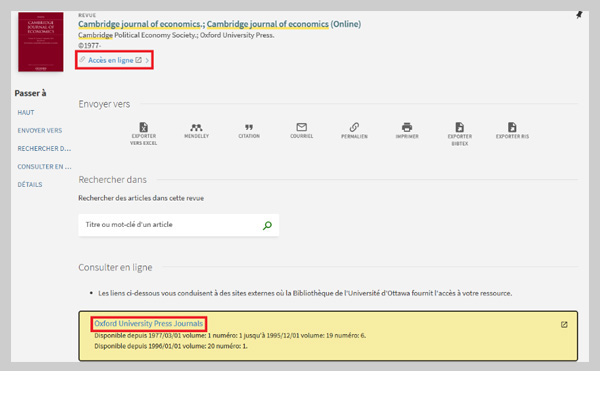This screenshot has height=400, width=600.
Task: Pin this record with pushpin icon
Action: [579, 15]
